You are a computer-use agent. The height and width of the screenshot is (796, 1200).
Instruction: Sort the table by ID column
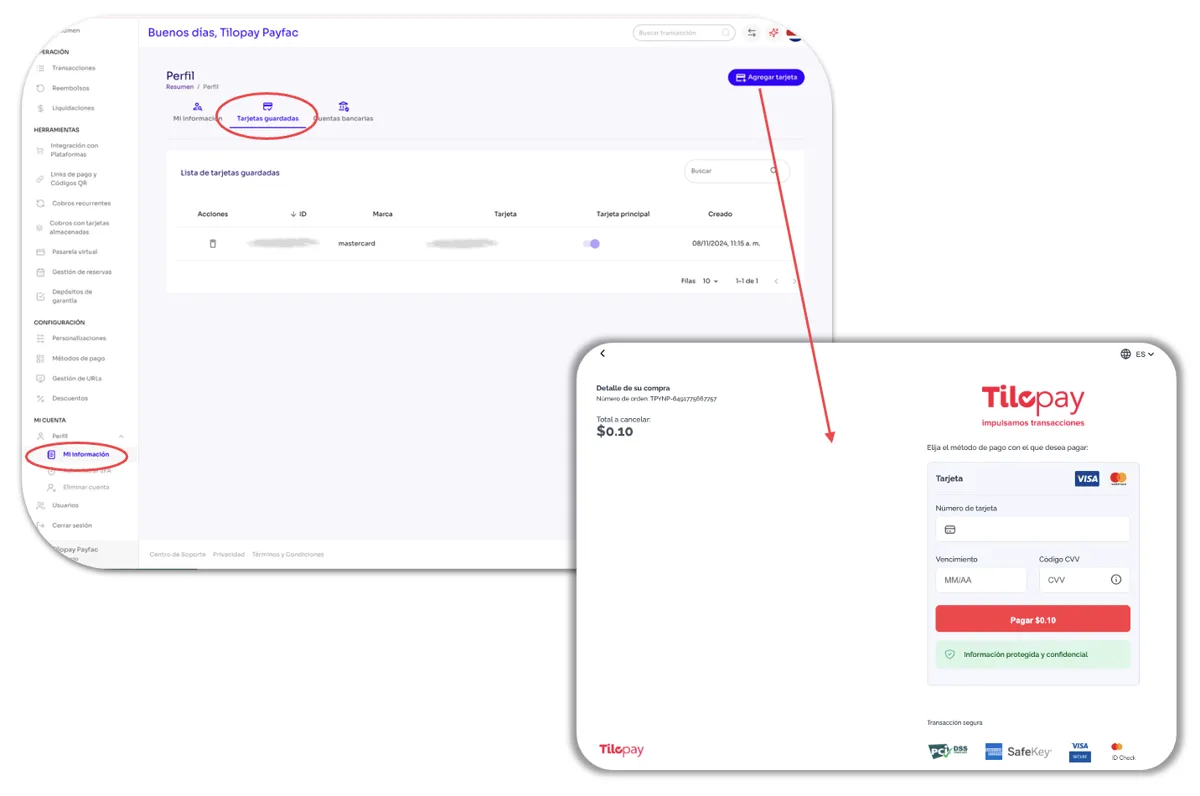(x=298, y=214)
